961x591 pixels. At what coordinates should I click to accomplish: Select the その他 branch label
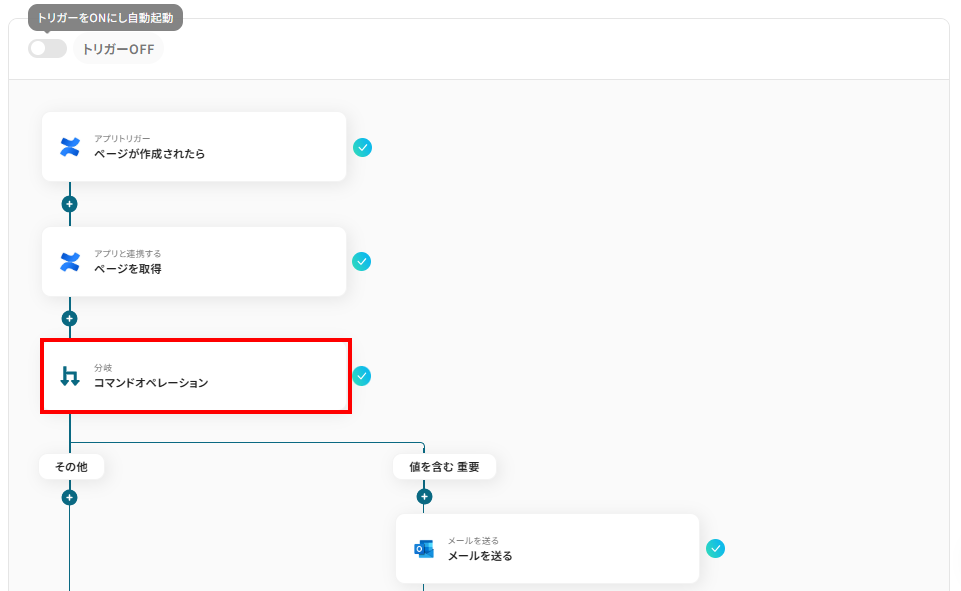click(x=71, y=467)
